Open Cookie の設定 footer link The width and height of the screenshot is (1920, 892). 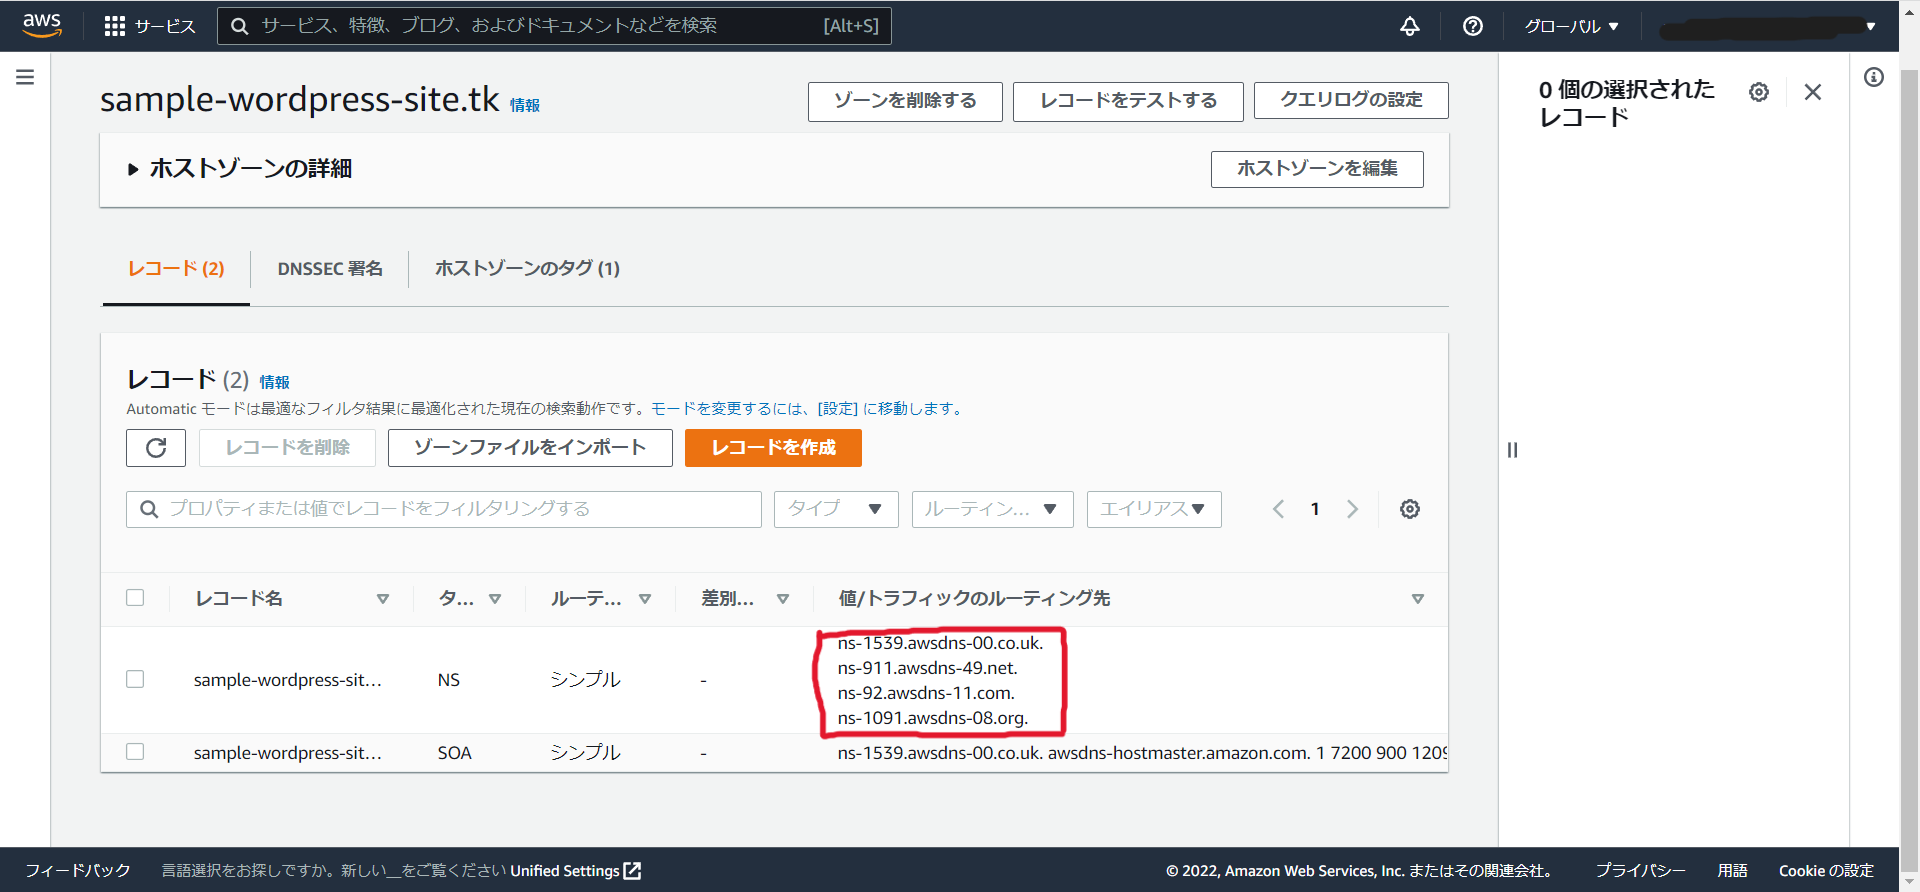pyautogui.click(x=1826, y=871)
